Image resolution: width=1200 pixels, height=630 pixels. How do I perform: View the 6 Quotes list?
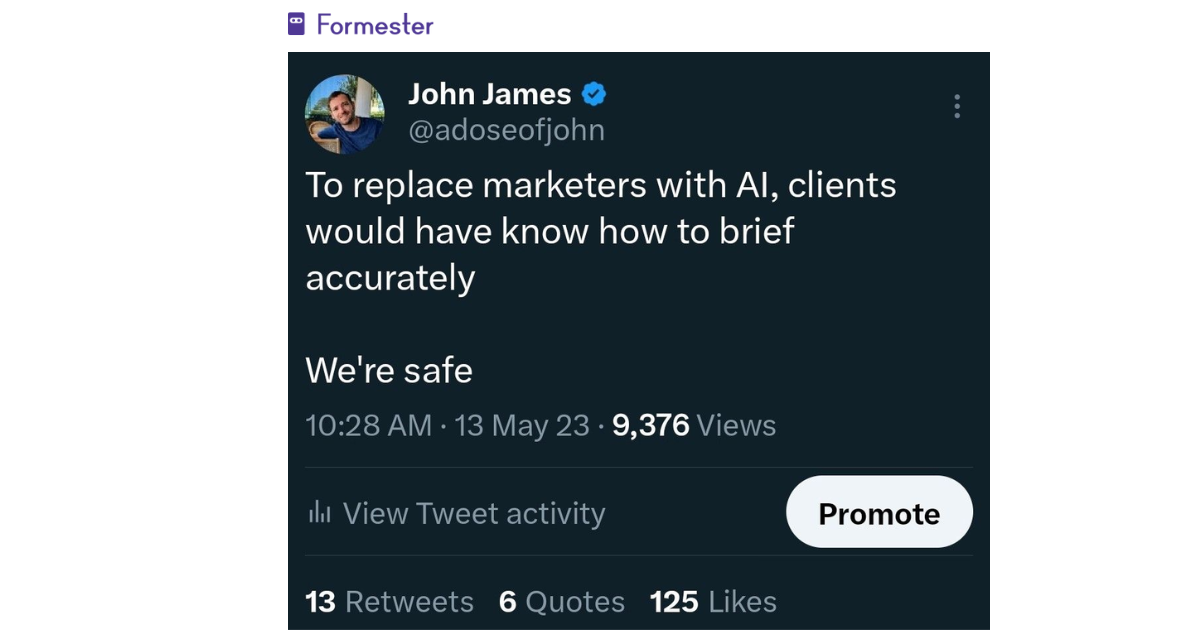(562, 602)
